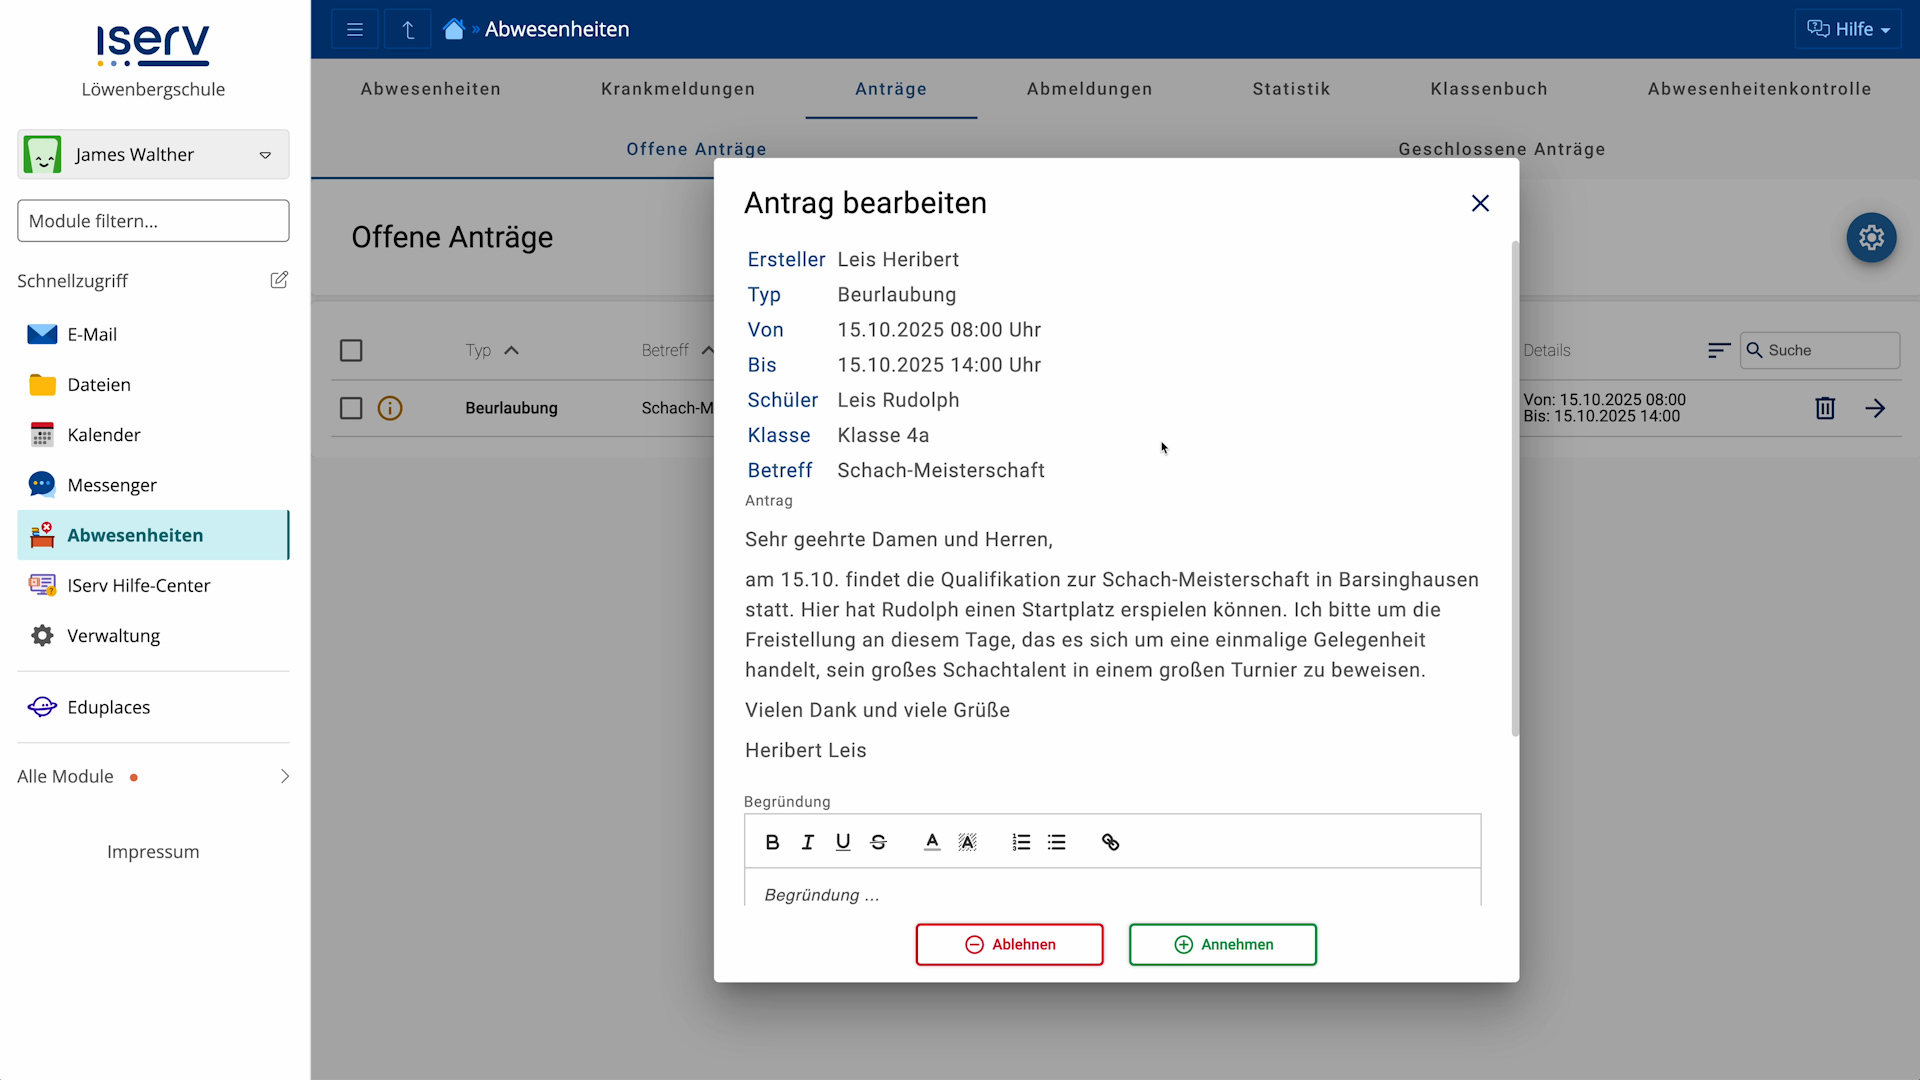This screenshot has width=1920, height=1080.
Task: Delete the Beurlaubung request via trash icon
Action: (x=1824, y=408)
